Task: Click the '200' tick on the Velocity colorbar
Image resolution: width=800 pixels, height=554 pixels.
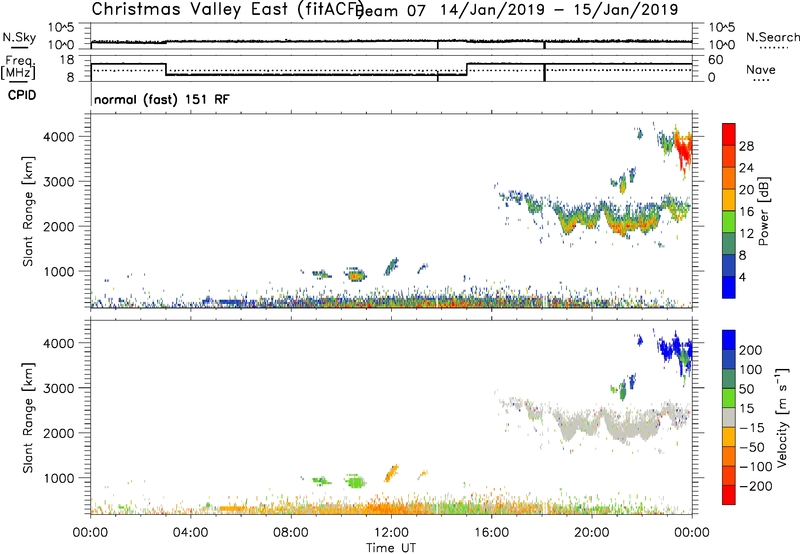Action: click(751, 350)
